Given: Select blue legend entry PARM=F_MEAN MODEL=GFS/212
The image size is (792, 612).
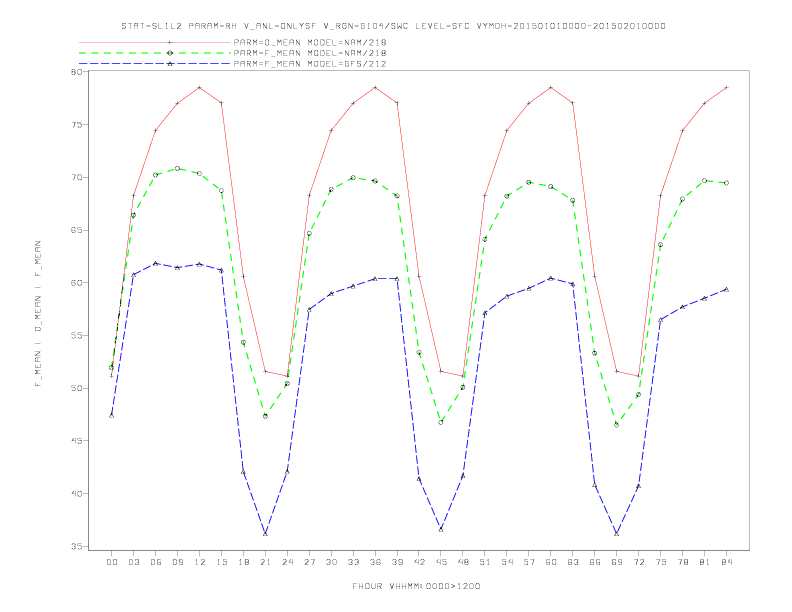Looking at the screenshot, I should (310, 64).
